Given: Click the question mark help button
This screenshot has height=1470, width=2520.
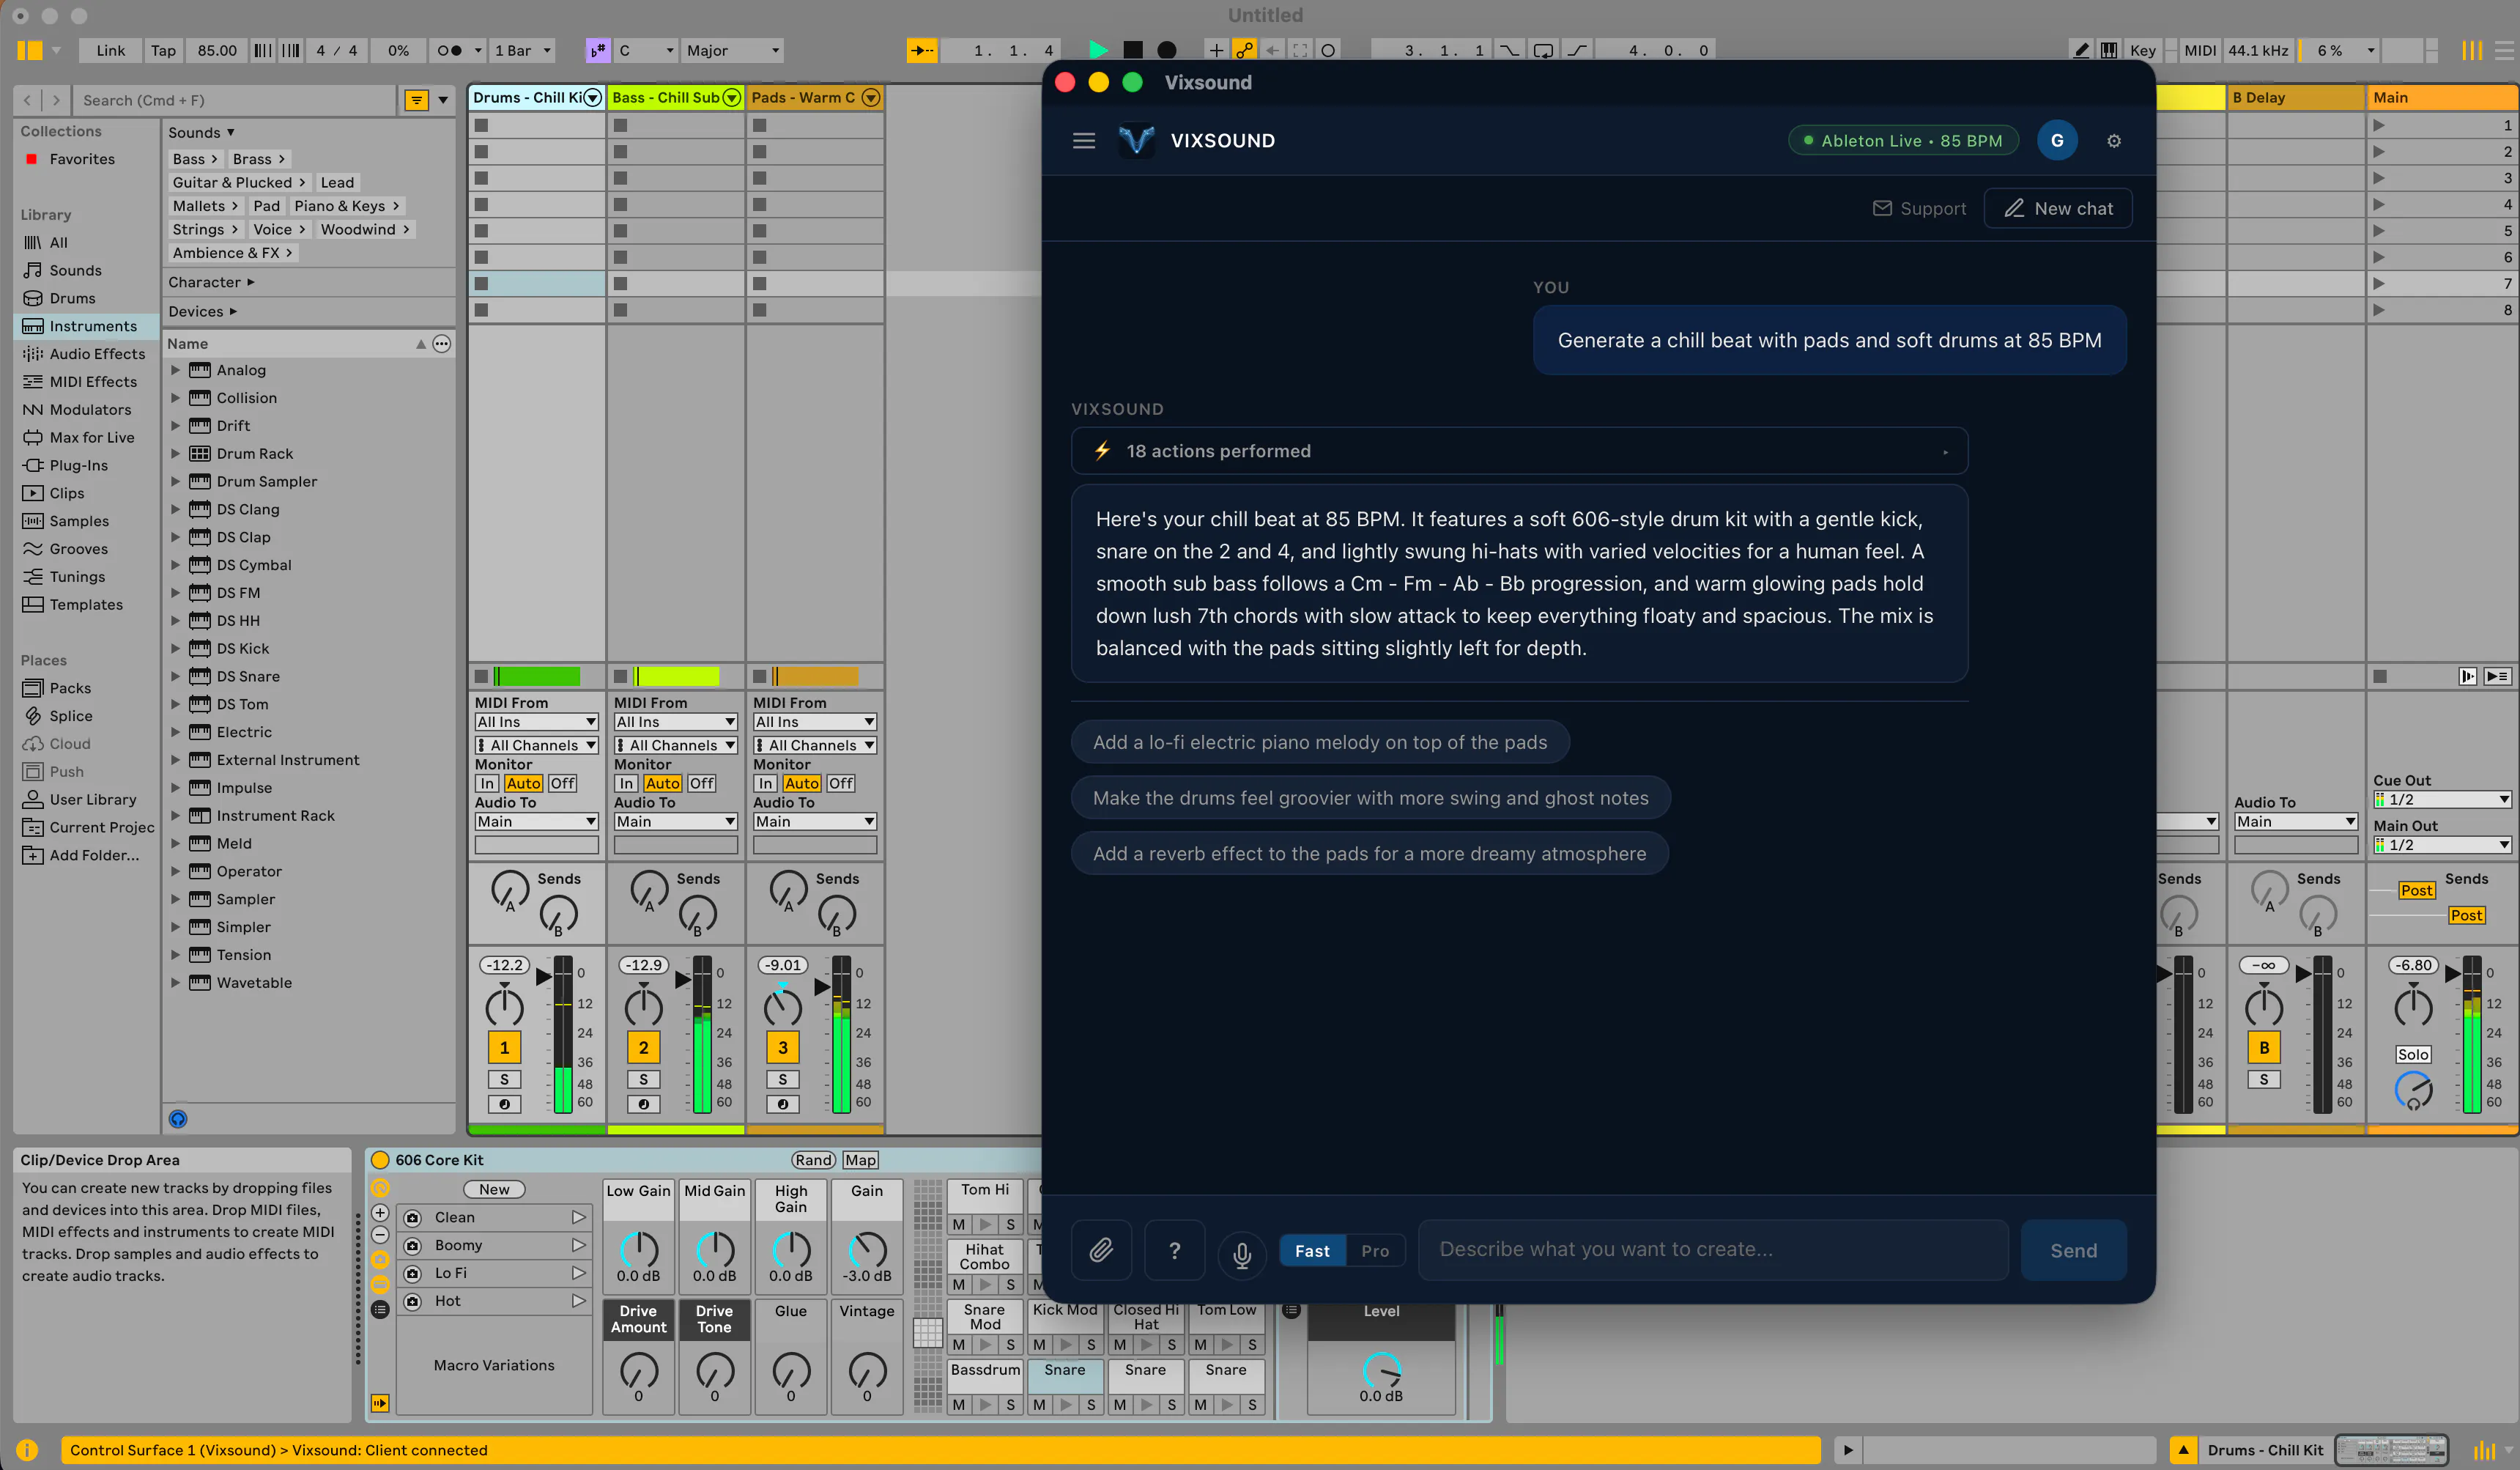Looking at the screenshot, I should coord(1175,1250).
